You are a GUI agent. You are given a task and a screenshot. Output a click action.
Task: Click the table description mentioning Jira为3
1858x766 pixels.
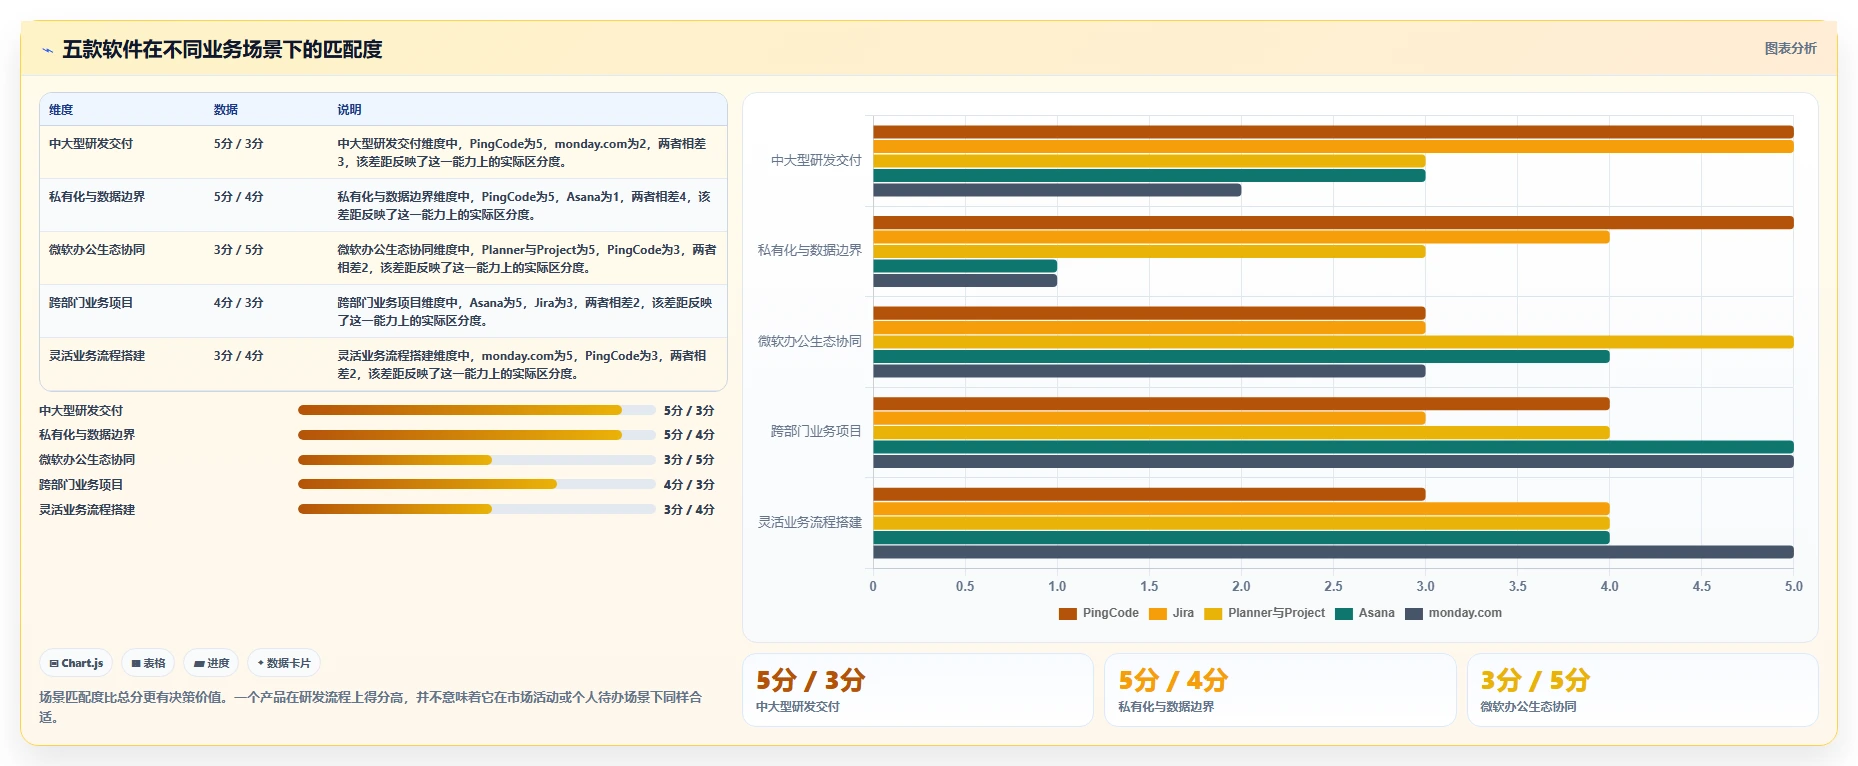[x=525, y=312]
